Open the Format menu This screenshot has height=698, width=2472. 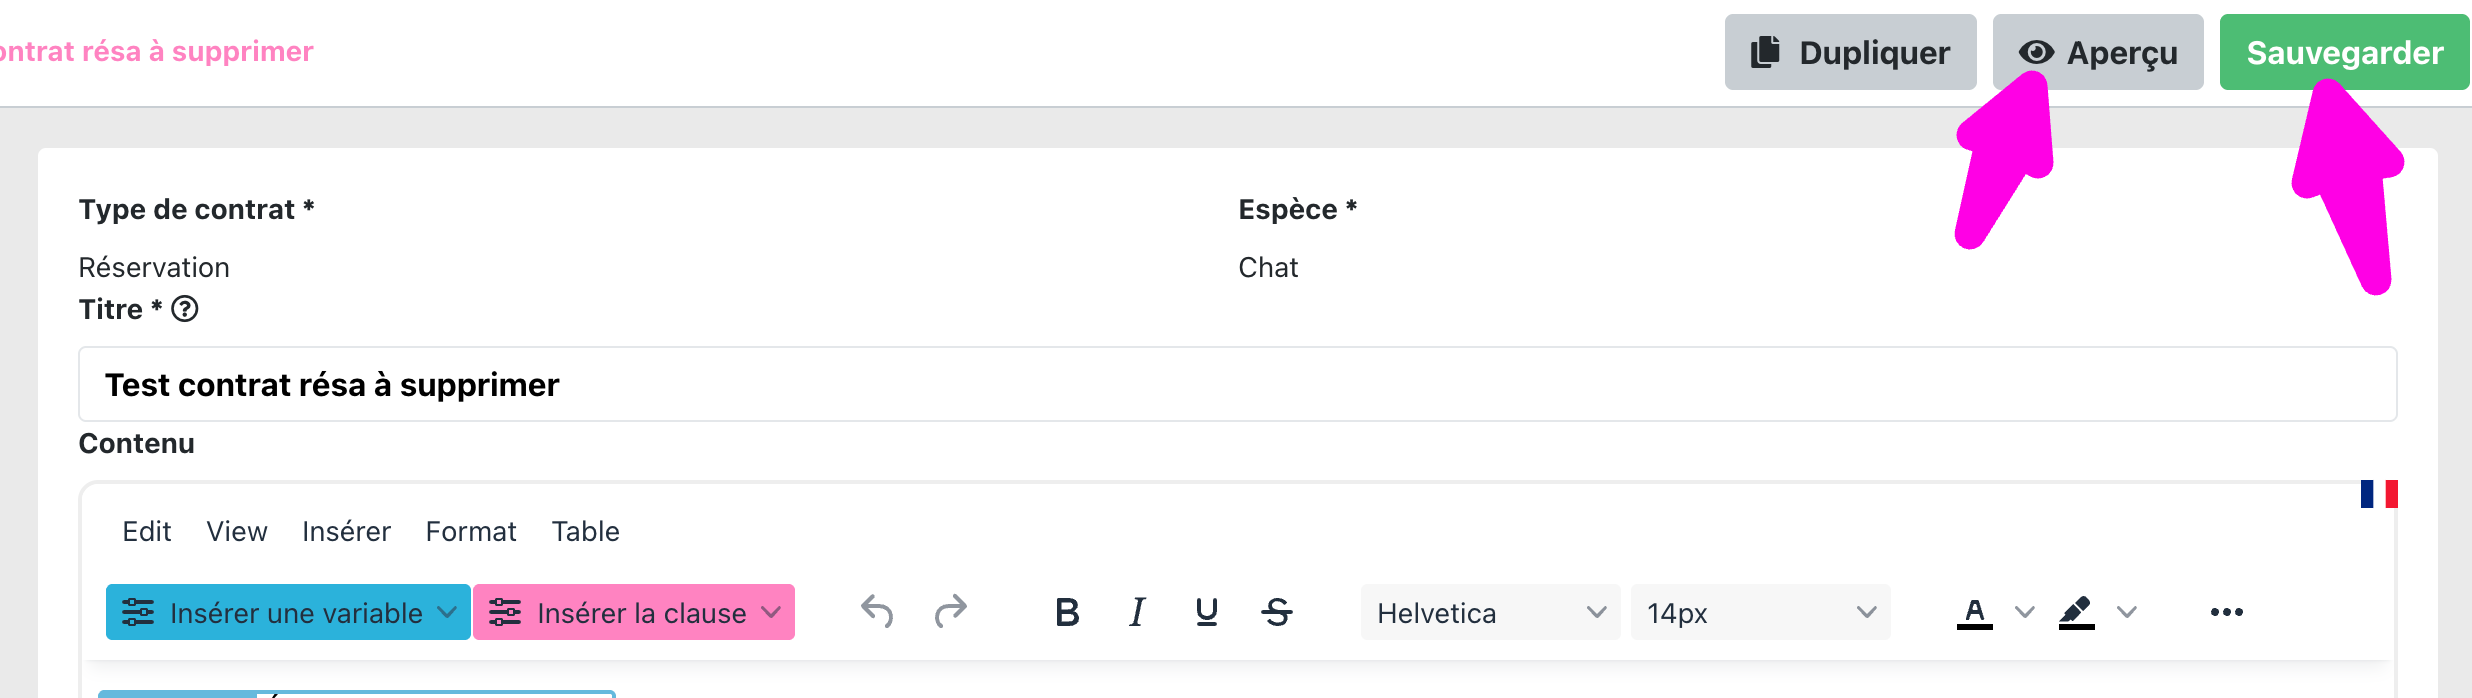(x=471, y=531)
